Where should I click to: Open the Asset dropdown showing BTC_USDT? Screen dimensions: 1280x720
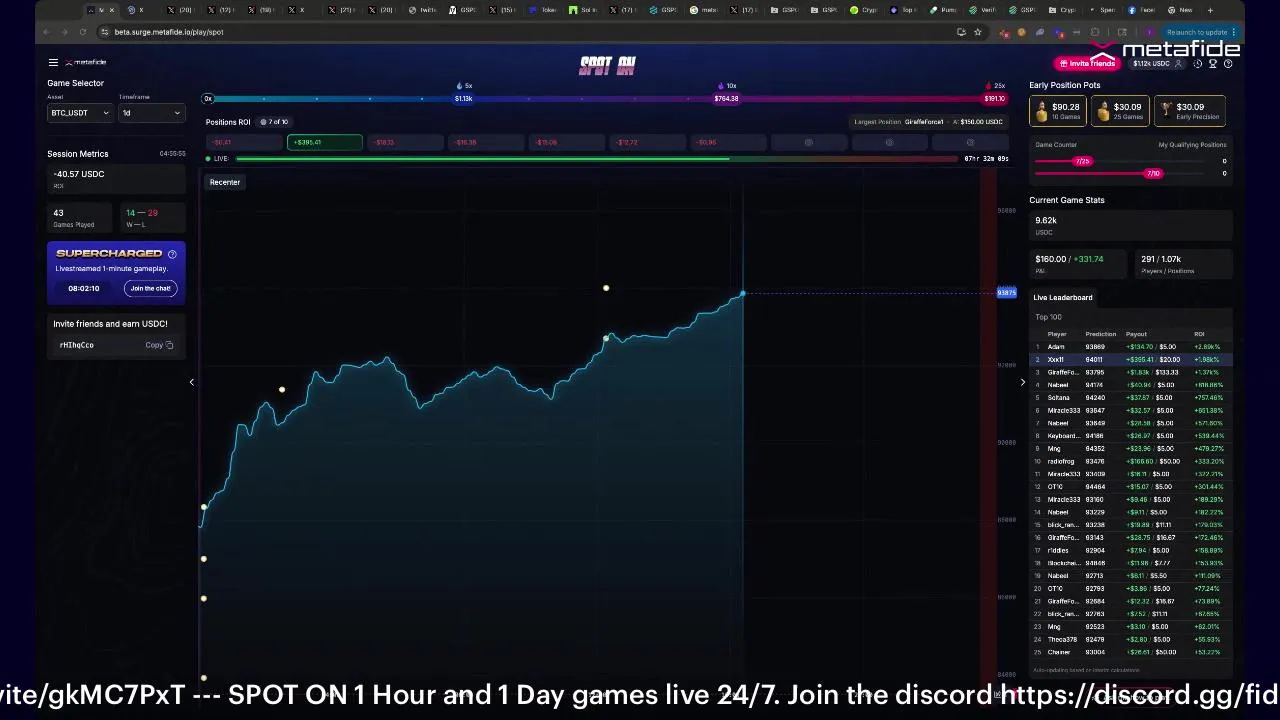pyautogui.click(x=79, y=113)
